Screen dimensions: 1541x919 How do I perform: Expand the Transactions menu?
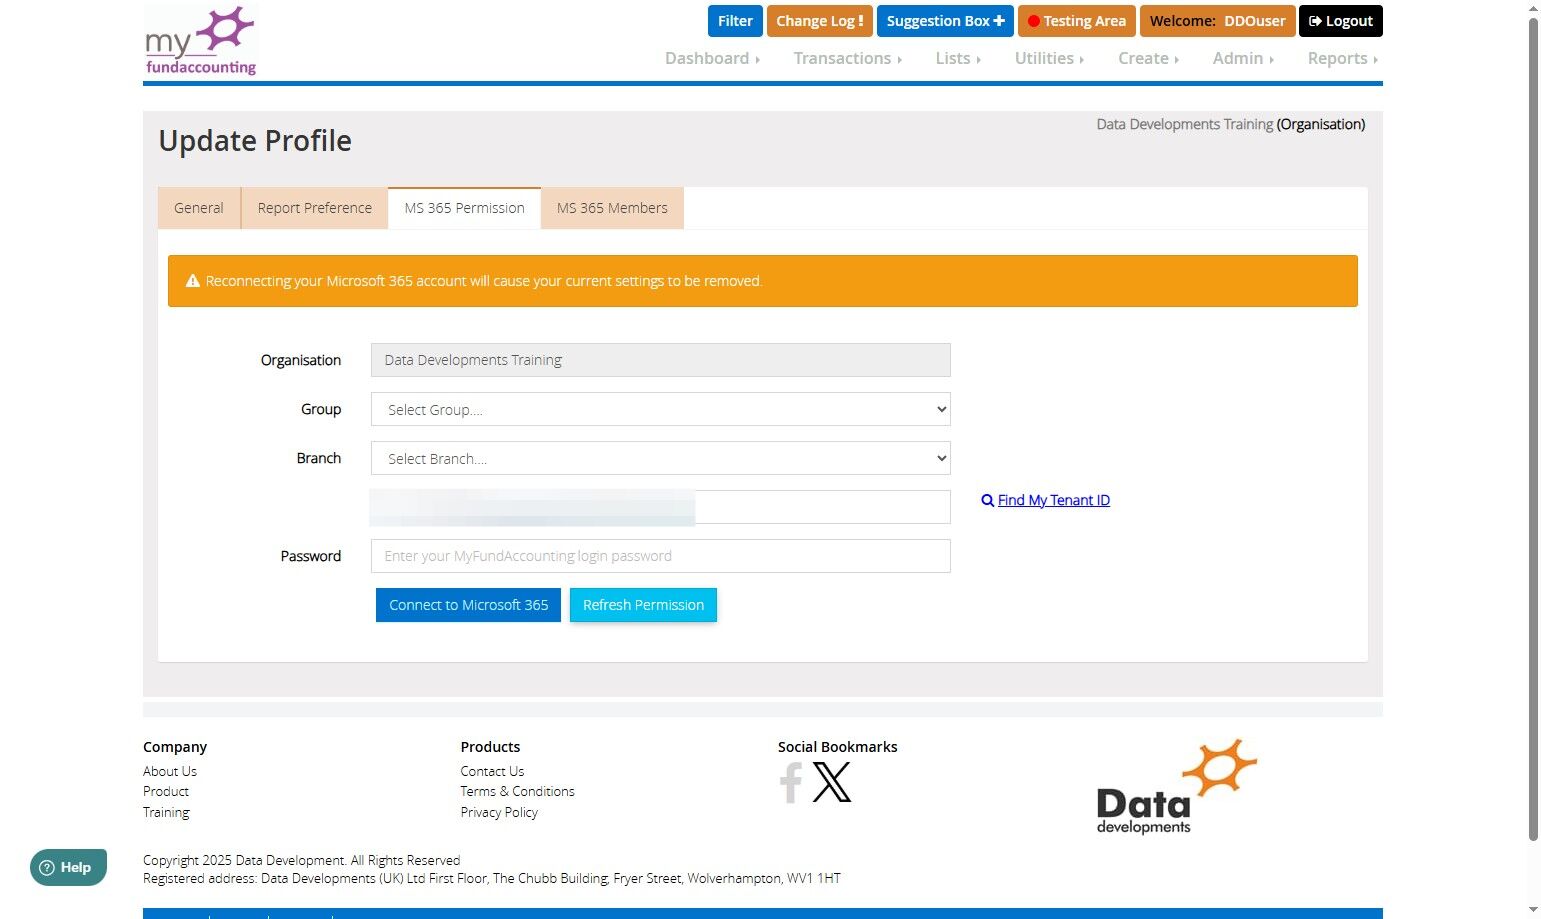(x=848, y=58)
